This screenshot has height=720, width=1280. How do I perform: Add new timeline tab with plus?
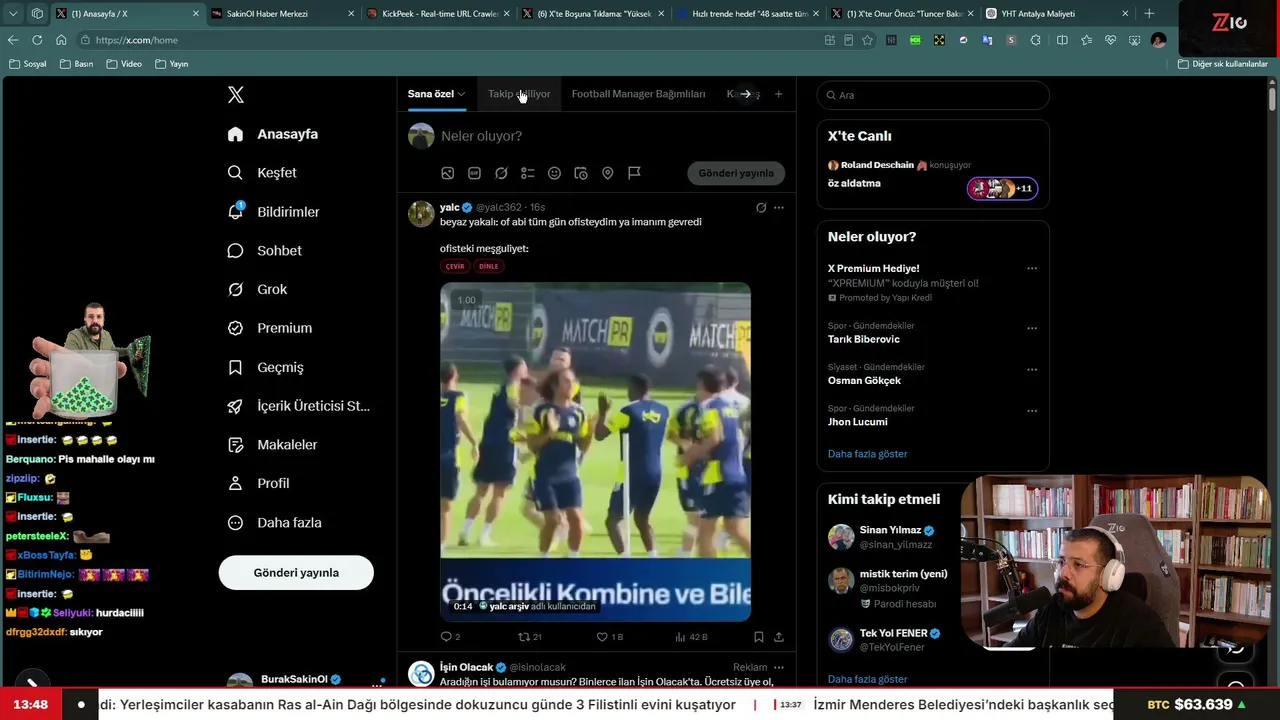click(x=778, y=94)
